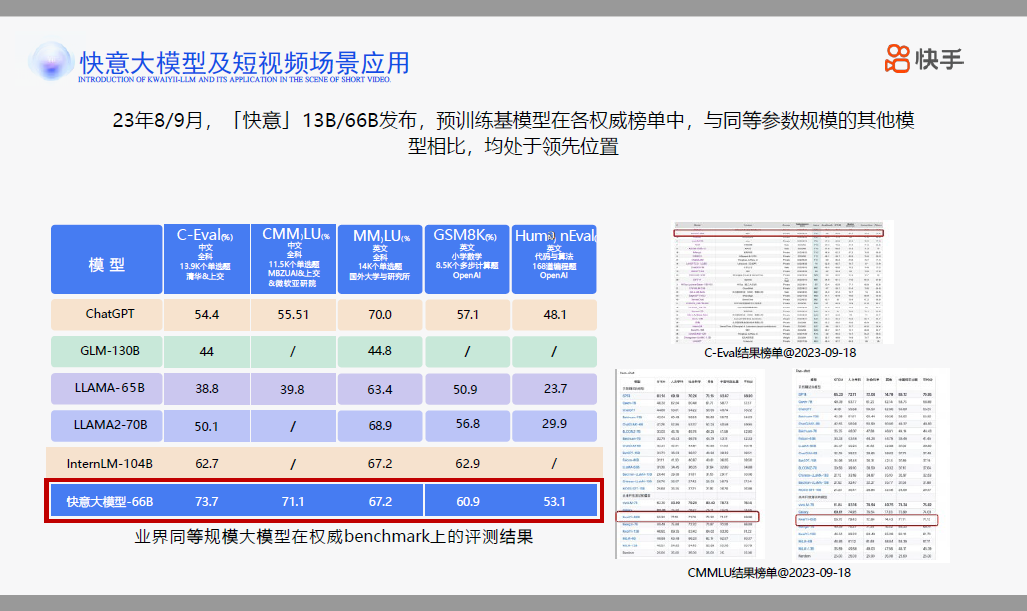This screenshot has height=611, width=1027.
Task: Click GLM-130B's MMLU score 44.8
Action: (x=380, y=351)
